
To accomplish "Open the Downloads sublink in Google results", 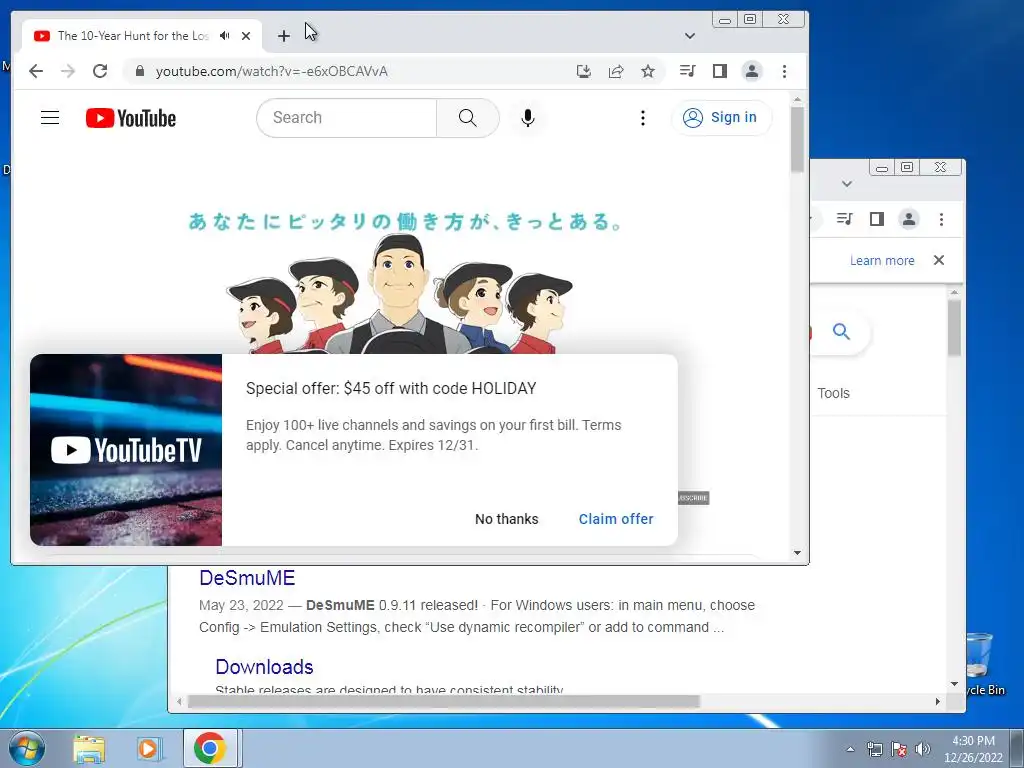I will pyautogui.click(x=264, y=667).
